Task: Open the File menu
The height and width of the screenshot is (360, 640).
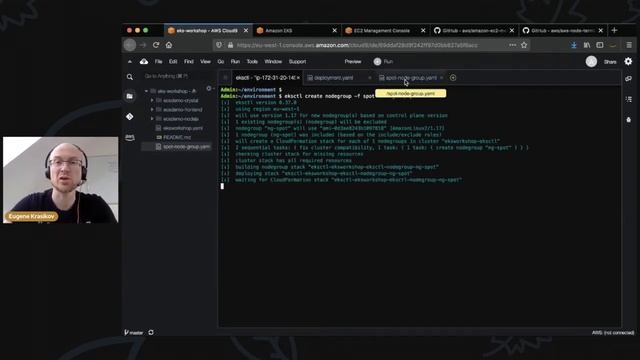Action: [158, 62]
